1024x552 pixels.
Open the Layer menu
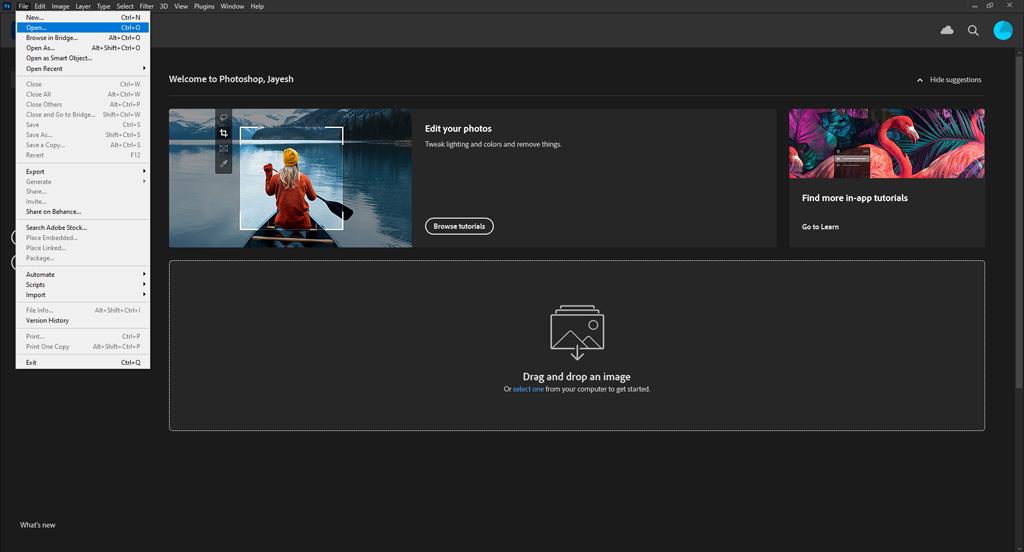(x=83, y=6)
